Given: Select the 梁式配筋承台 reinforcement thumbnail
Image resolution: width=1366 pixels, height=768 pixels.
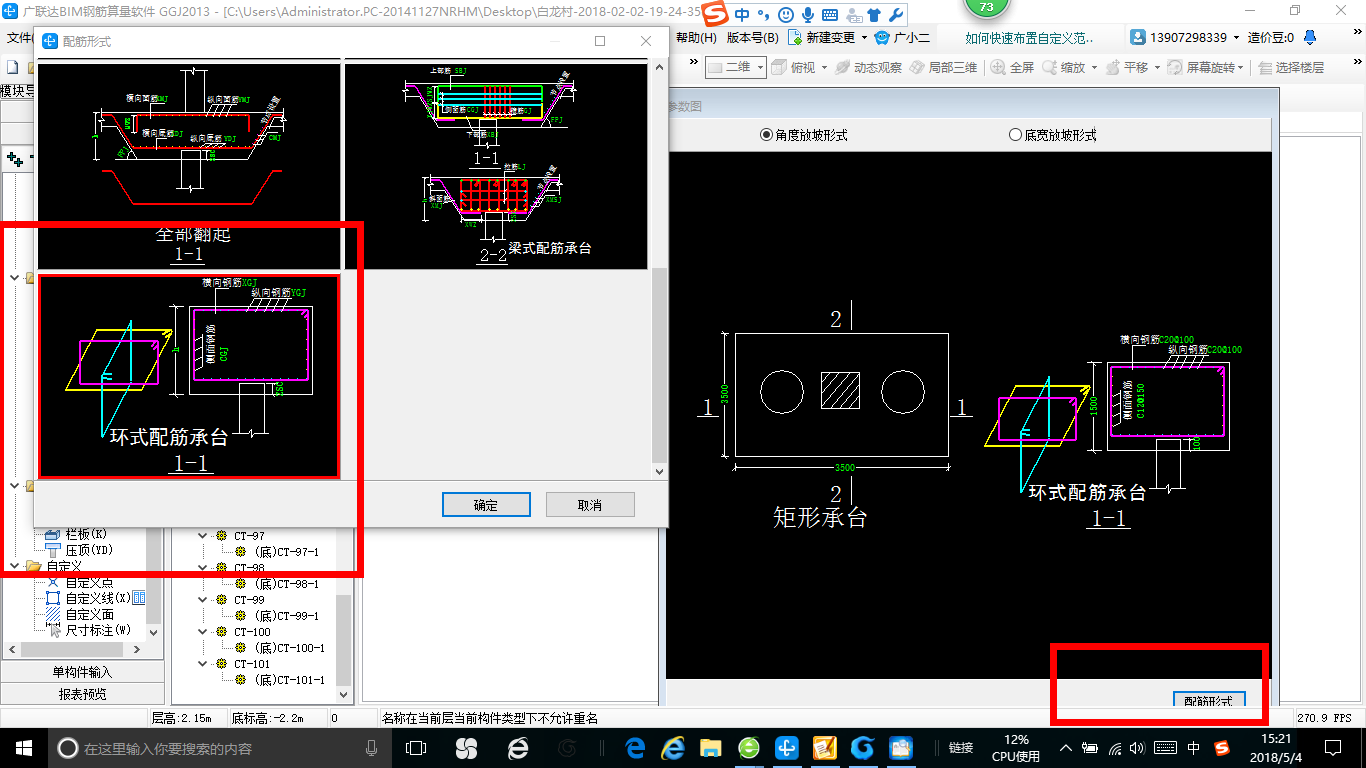Looking at the screenshot, I should coord(496,165).
